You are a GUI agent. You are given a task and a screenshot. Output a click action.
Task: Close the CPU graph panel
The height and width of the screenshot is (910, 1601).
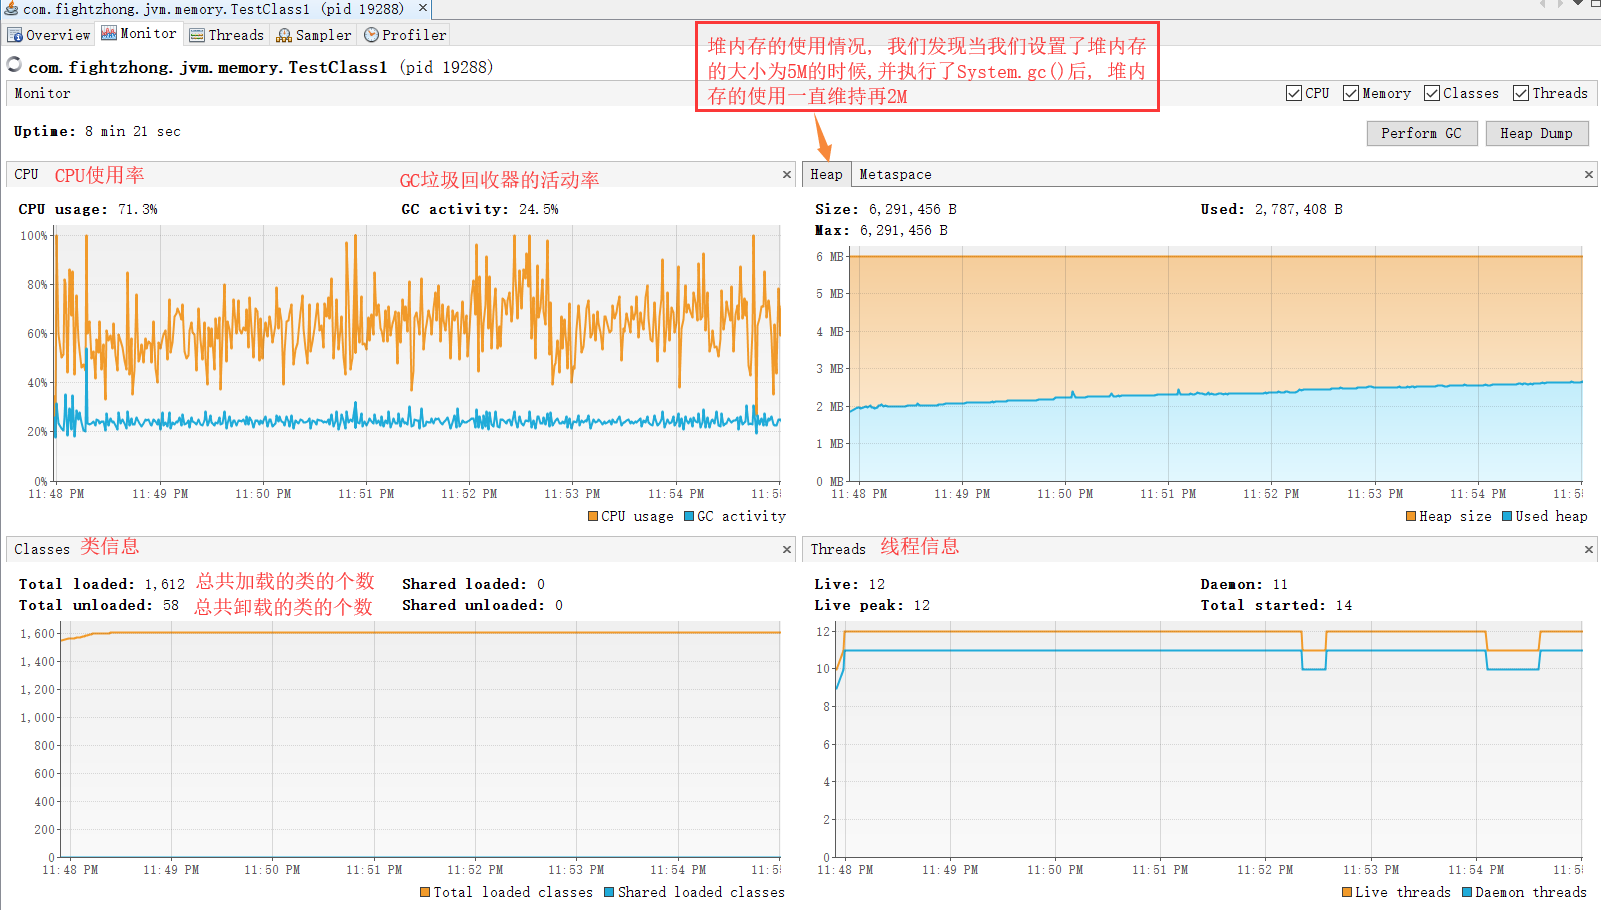tap(787, 175)
